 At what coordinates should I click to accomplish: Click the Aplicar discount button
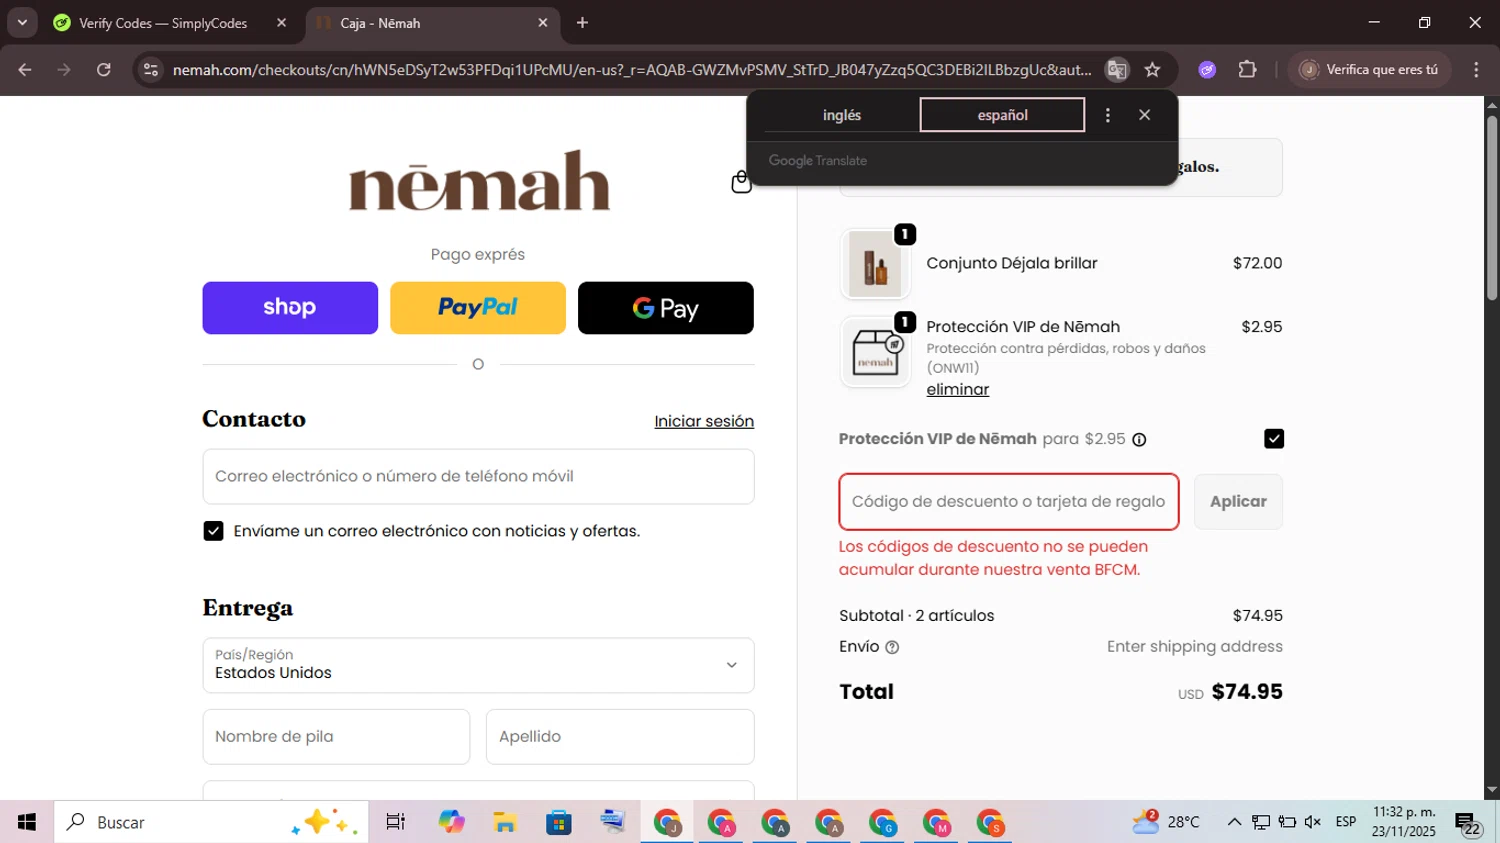pyautogui.click(x=1238, y=502)
